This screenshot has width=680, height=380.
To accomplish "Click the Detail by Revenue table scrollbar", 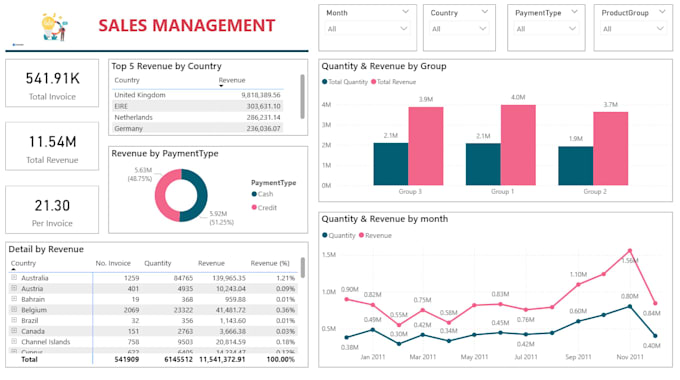I will tap(303, 268).
